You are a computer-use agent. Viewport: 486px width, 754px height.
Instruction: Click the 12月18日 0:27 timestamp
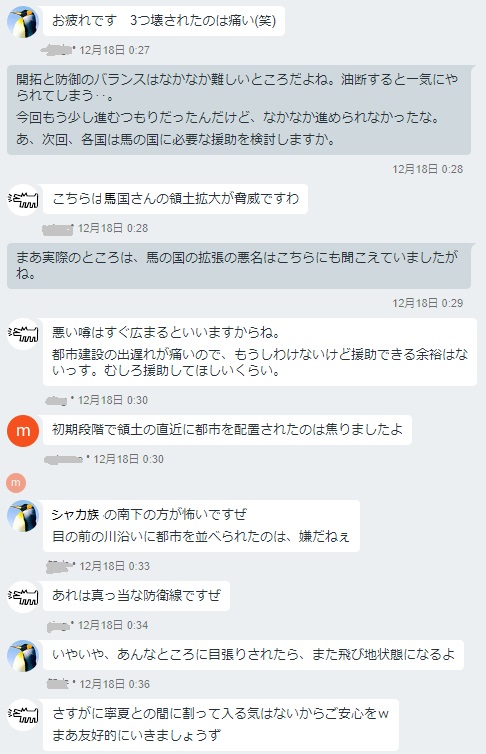pos(114,50)
